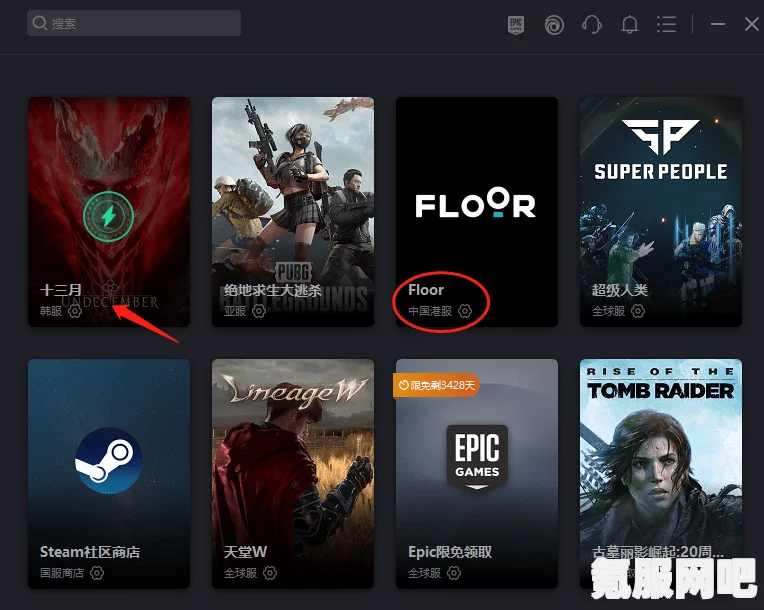
Task: Open settings gear for Steam社区商店 国服商店
Action: pos(97,573)
